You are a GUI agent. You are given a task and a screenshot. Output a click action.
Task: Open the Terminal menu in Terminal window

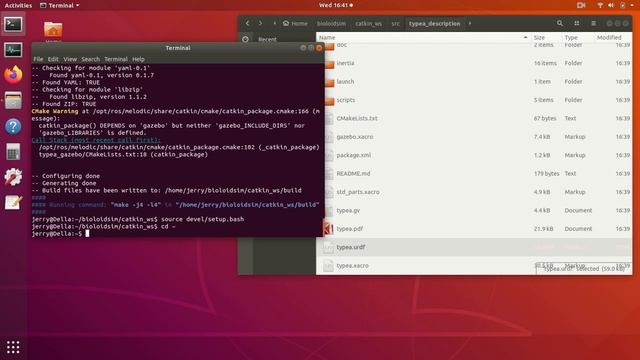116,59
